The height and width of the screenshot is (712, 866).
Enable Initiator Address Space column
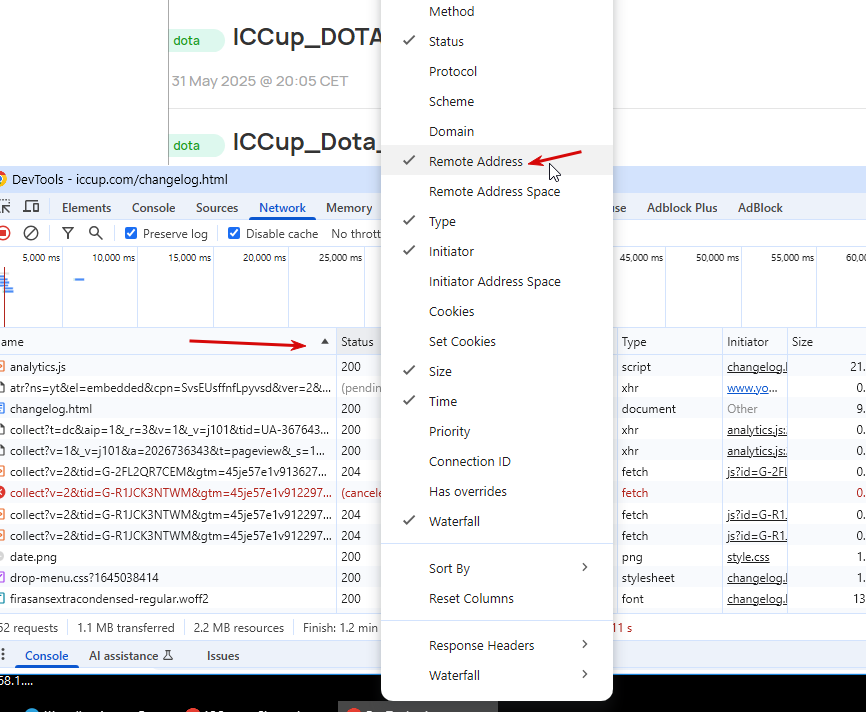tap(497, 281)
